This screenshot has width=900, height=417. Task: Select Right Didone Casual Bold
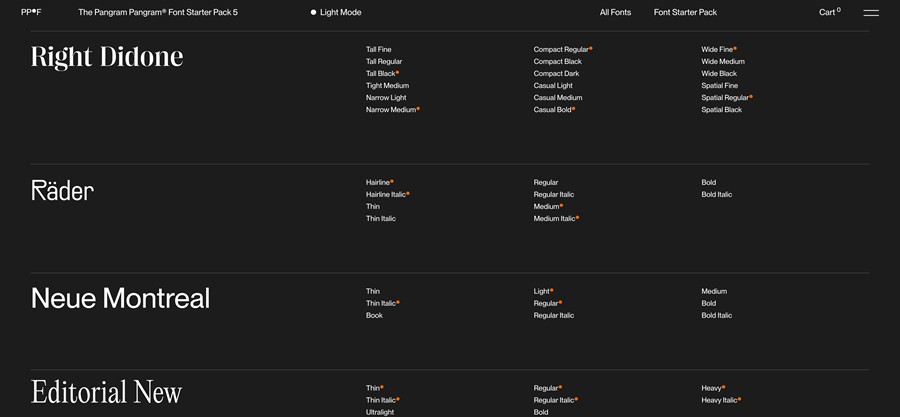click(x=554, y=110)
